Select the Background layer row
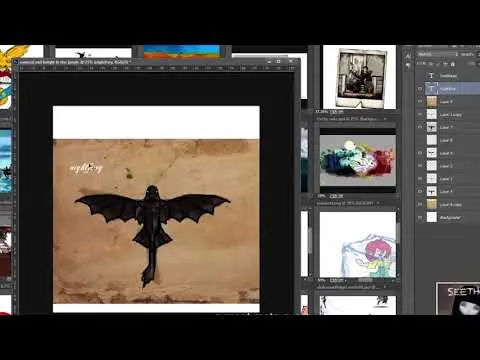The image size is (480, 360). click(x=448, y=217)
